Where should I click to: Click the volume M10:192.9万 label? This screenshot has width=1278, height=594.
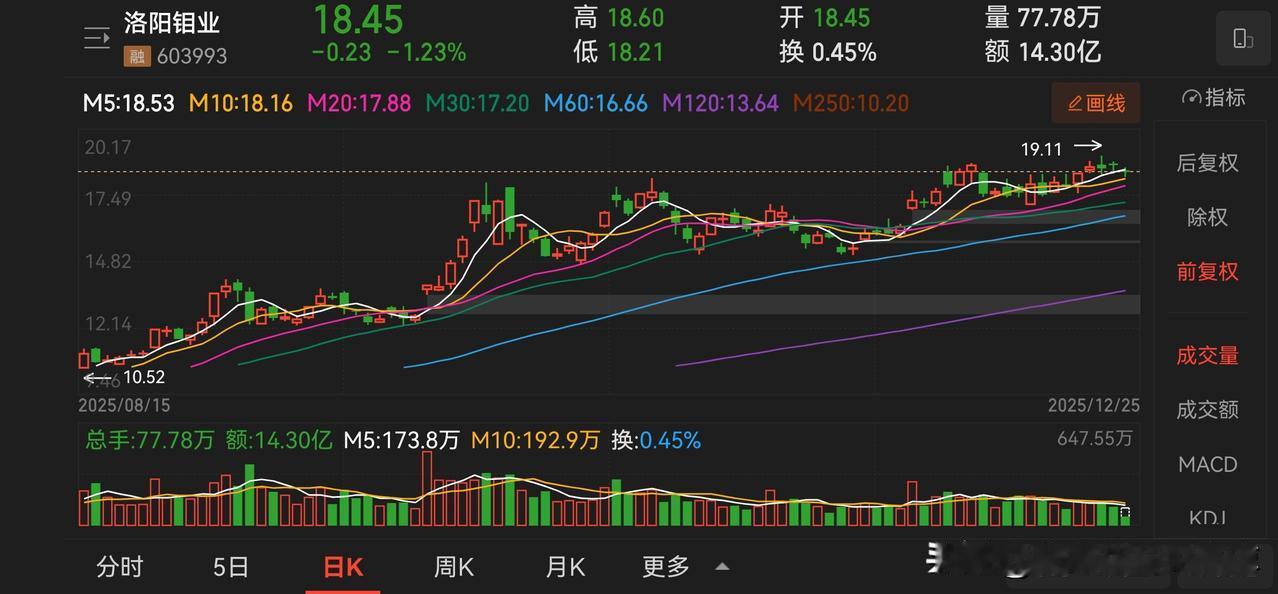[x=535, y=440]
